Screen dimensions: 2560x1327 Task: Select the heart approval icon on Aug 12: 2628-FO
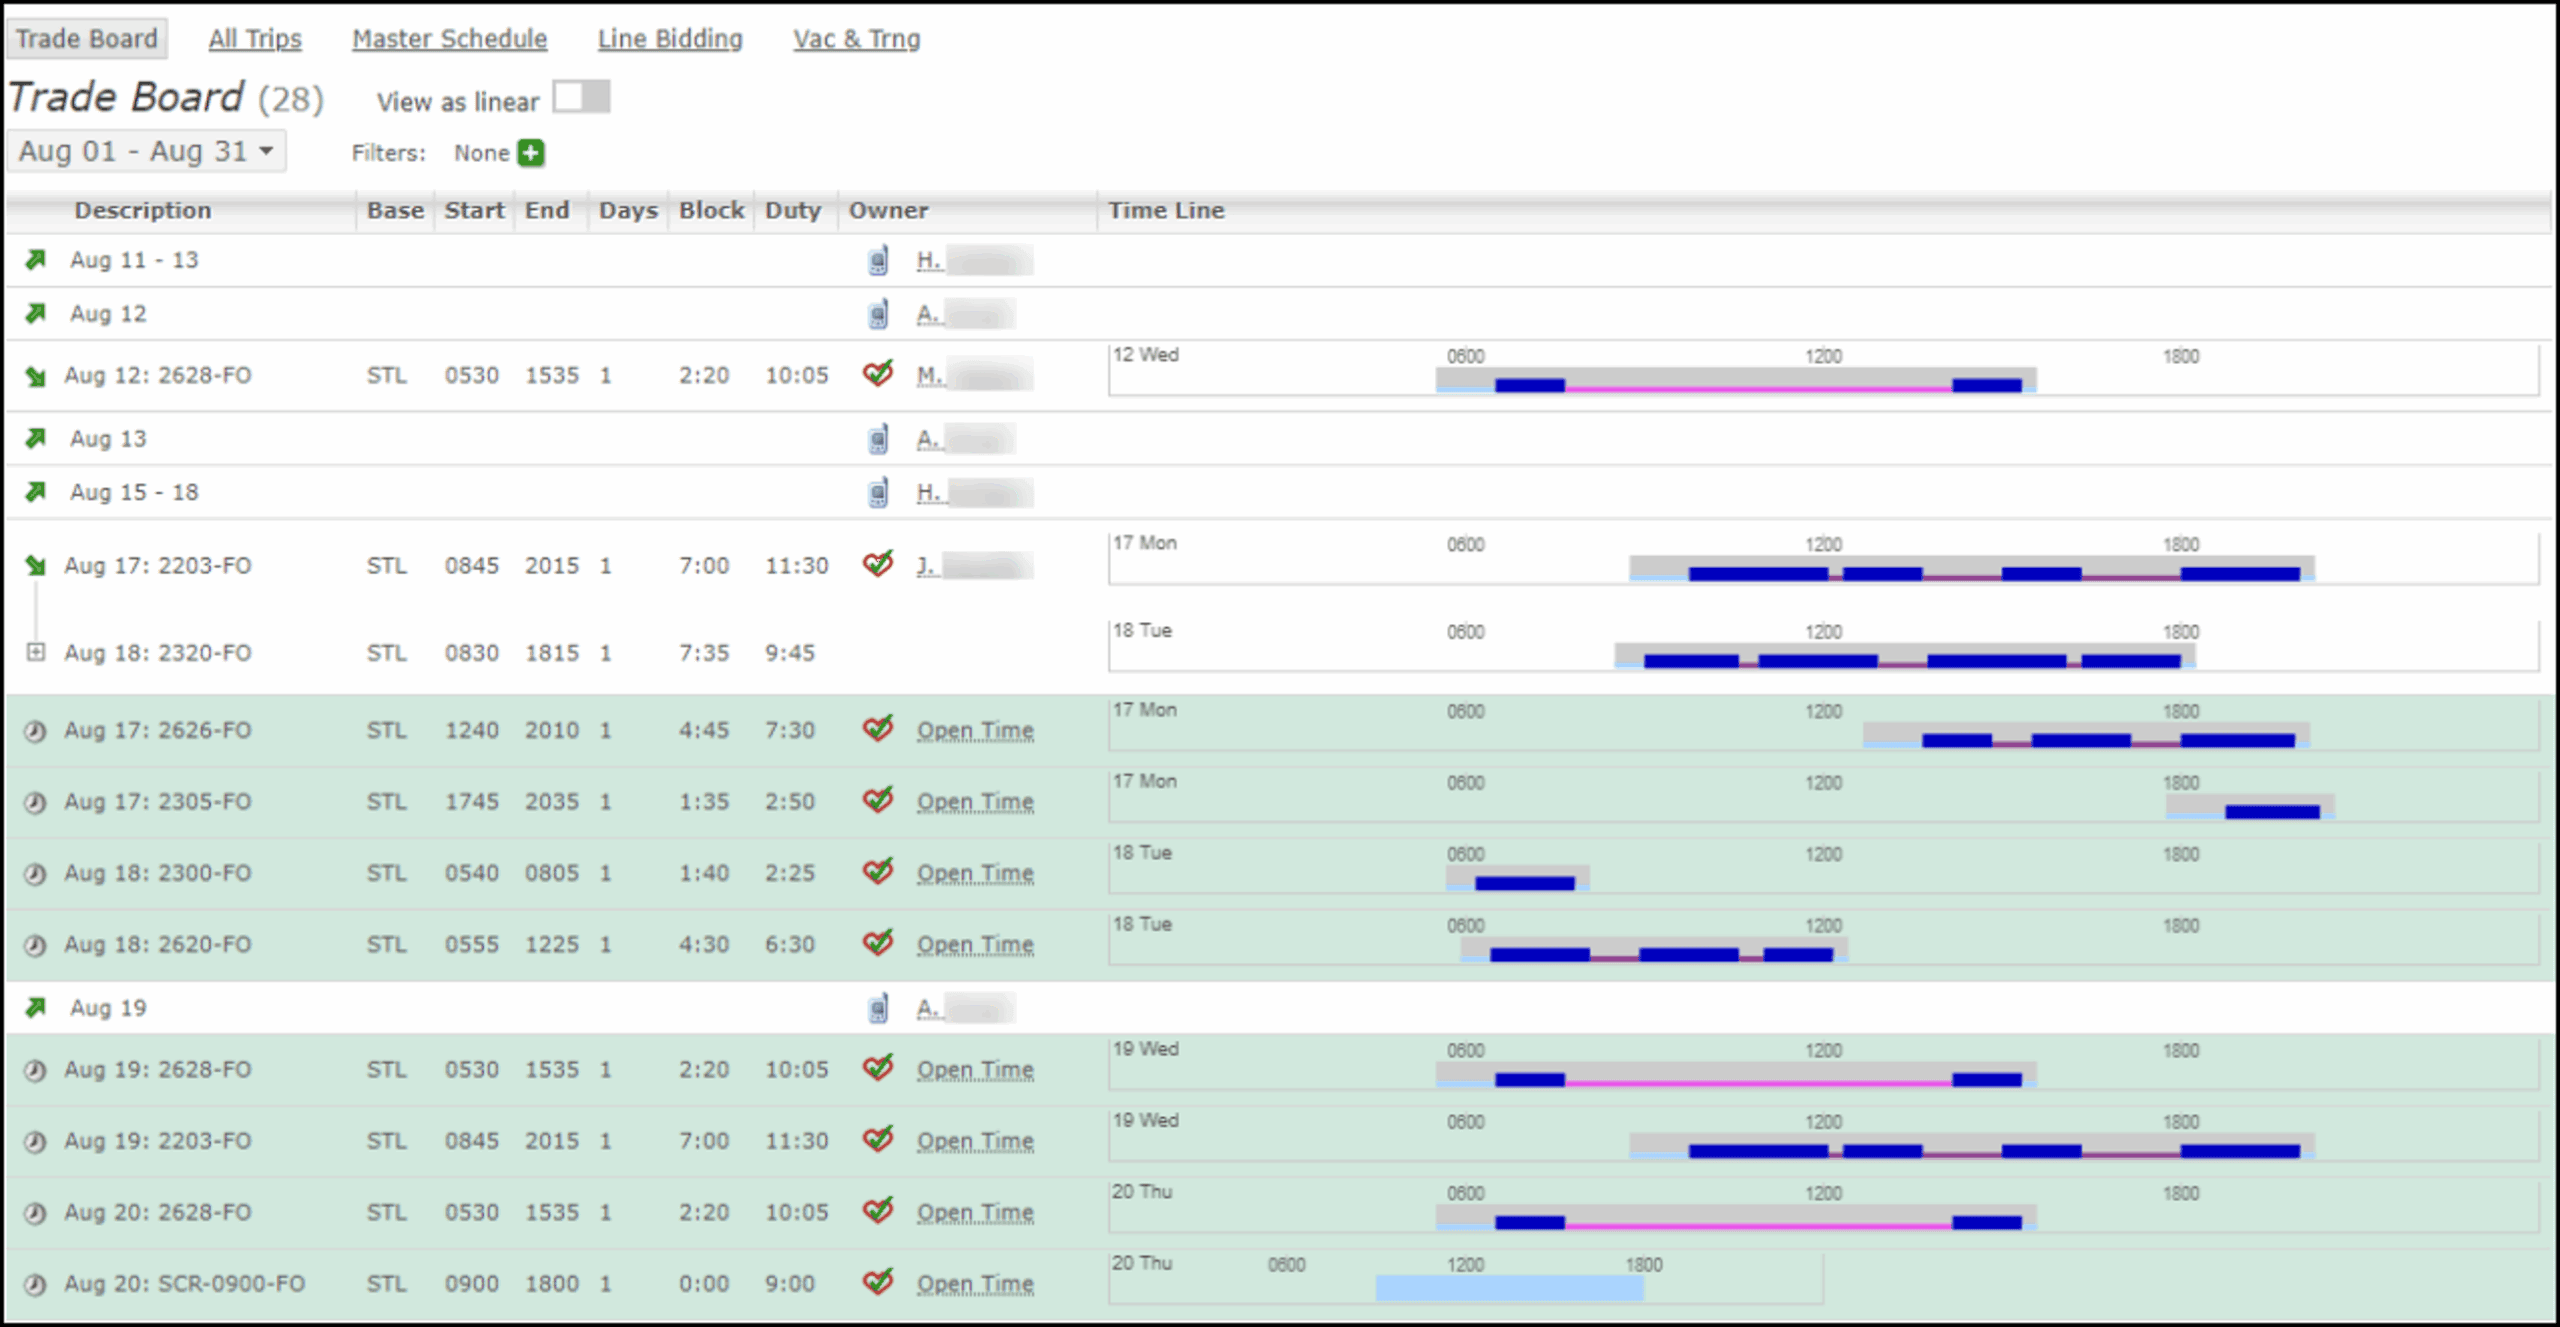pyautogui.click(x=878, y=374)
